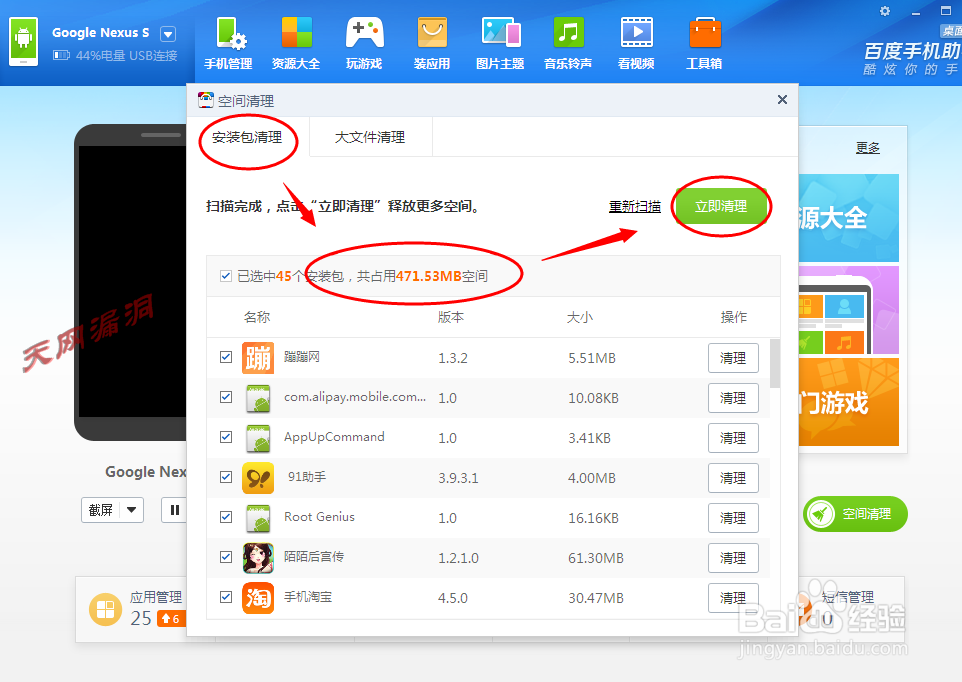
Task: Click the purple apps promo tile
Action: [848, 310]
